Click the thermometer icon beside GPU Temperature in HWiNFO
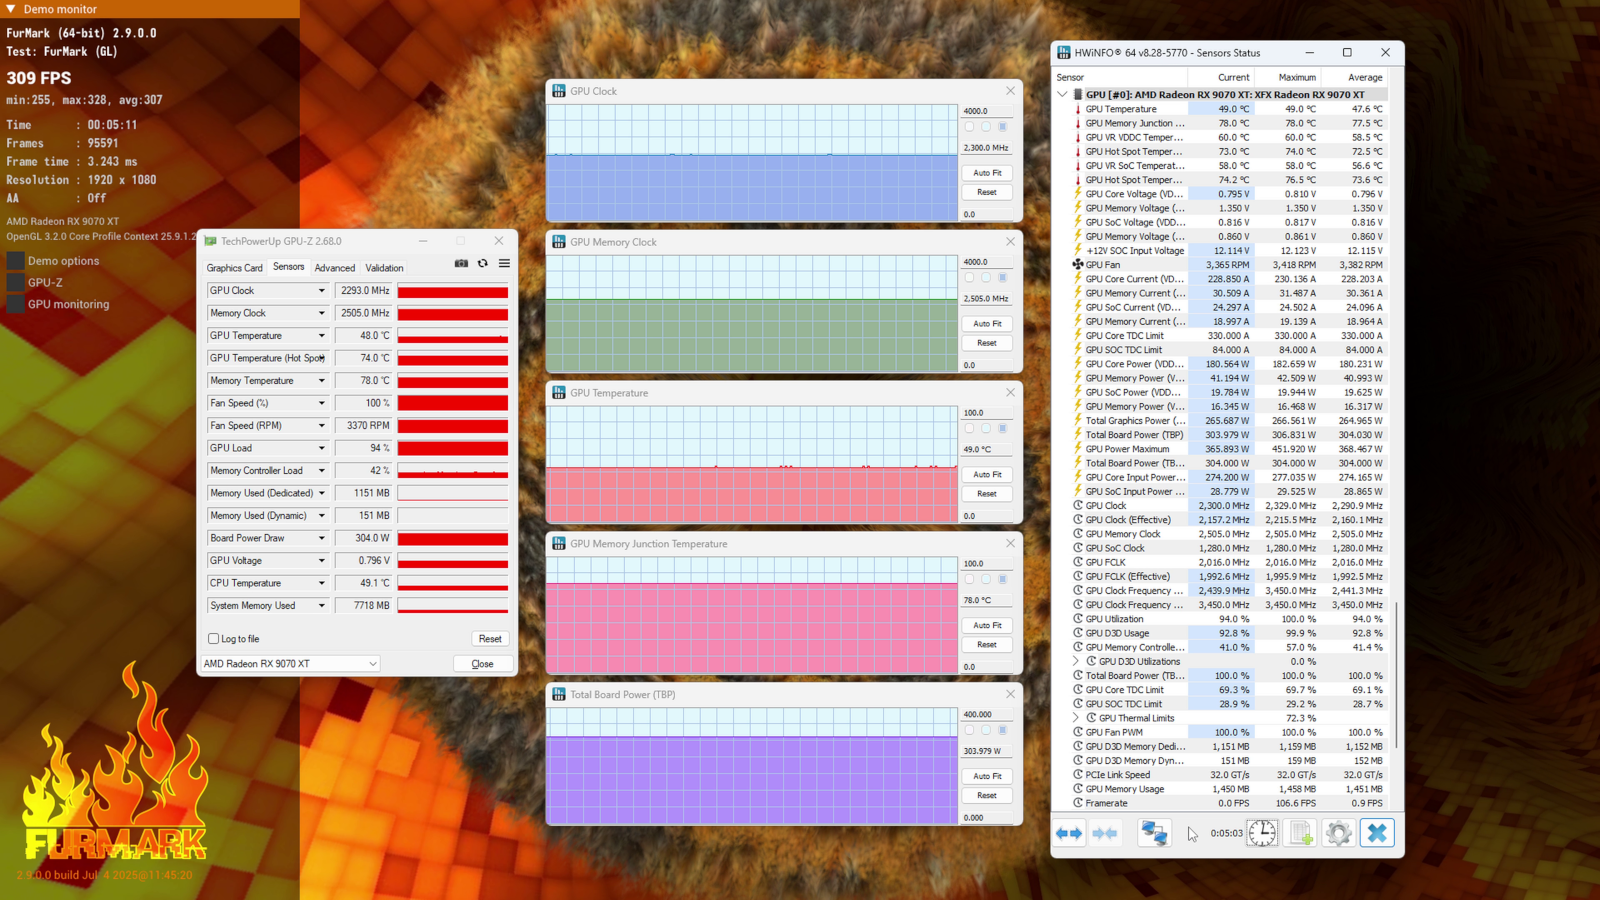 pos(1078,109)
